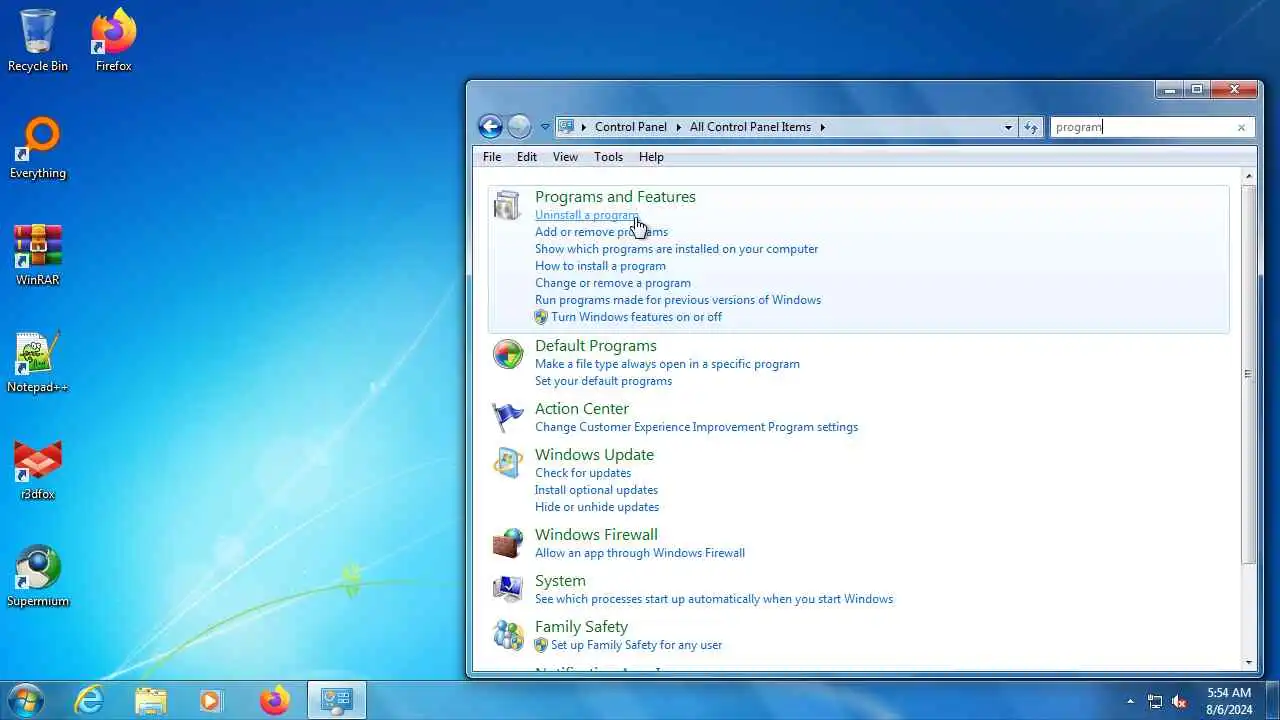
Task: Open the View menu
Action: pos(565,157)
